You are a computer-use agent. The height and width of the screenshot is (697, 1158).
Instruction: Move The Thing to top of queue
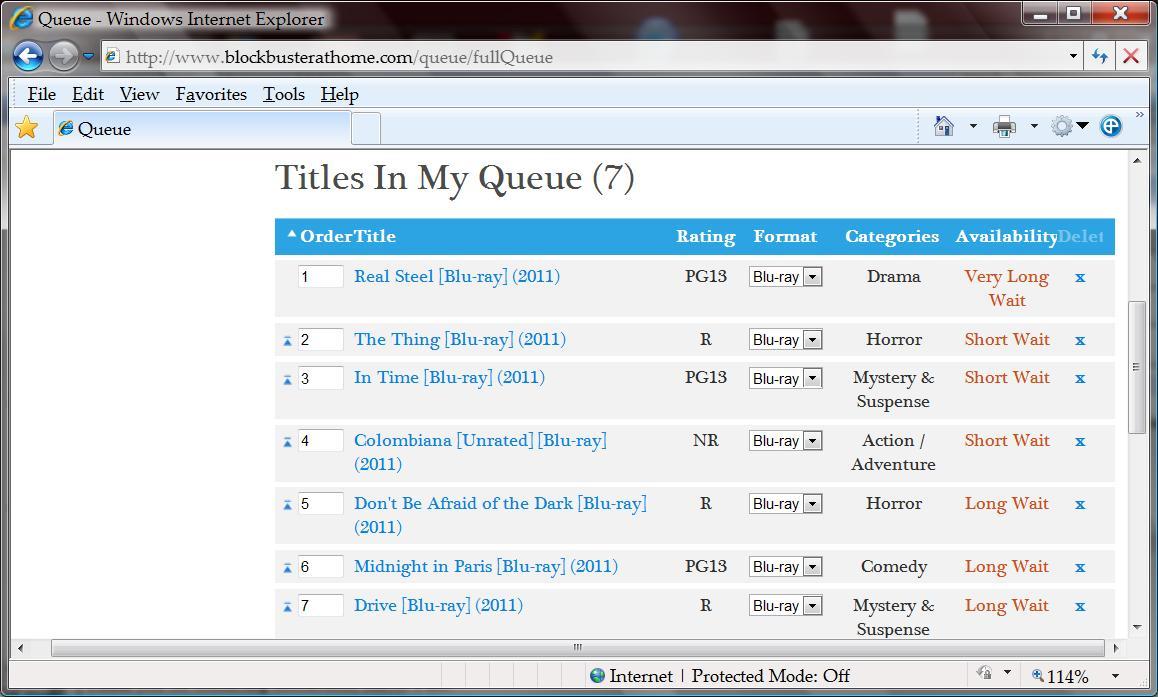tap(287, 341)
